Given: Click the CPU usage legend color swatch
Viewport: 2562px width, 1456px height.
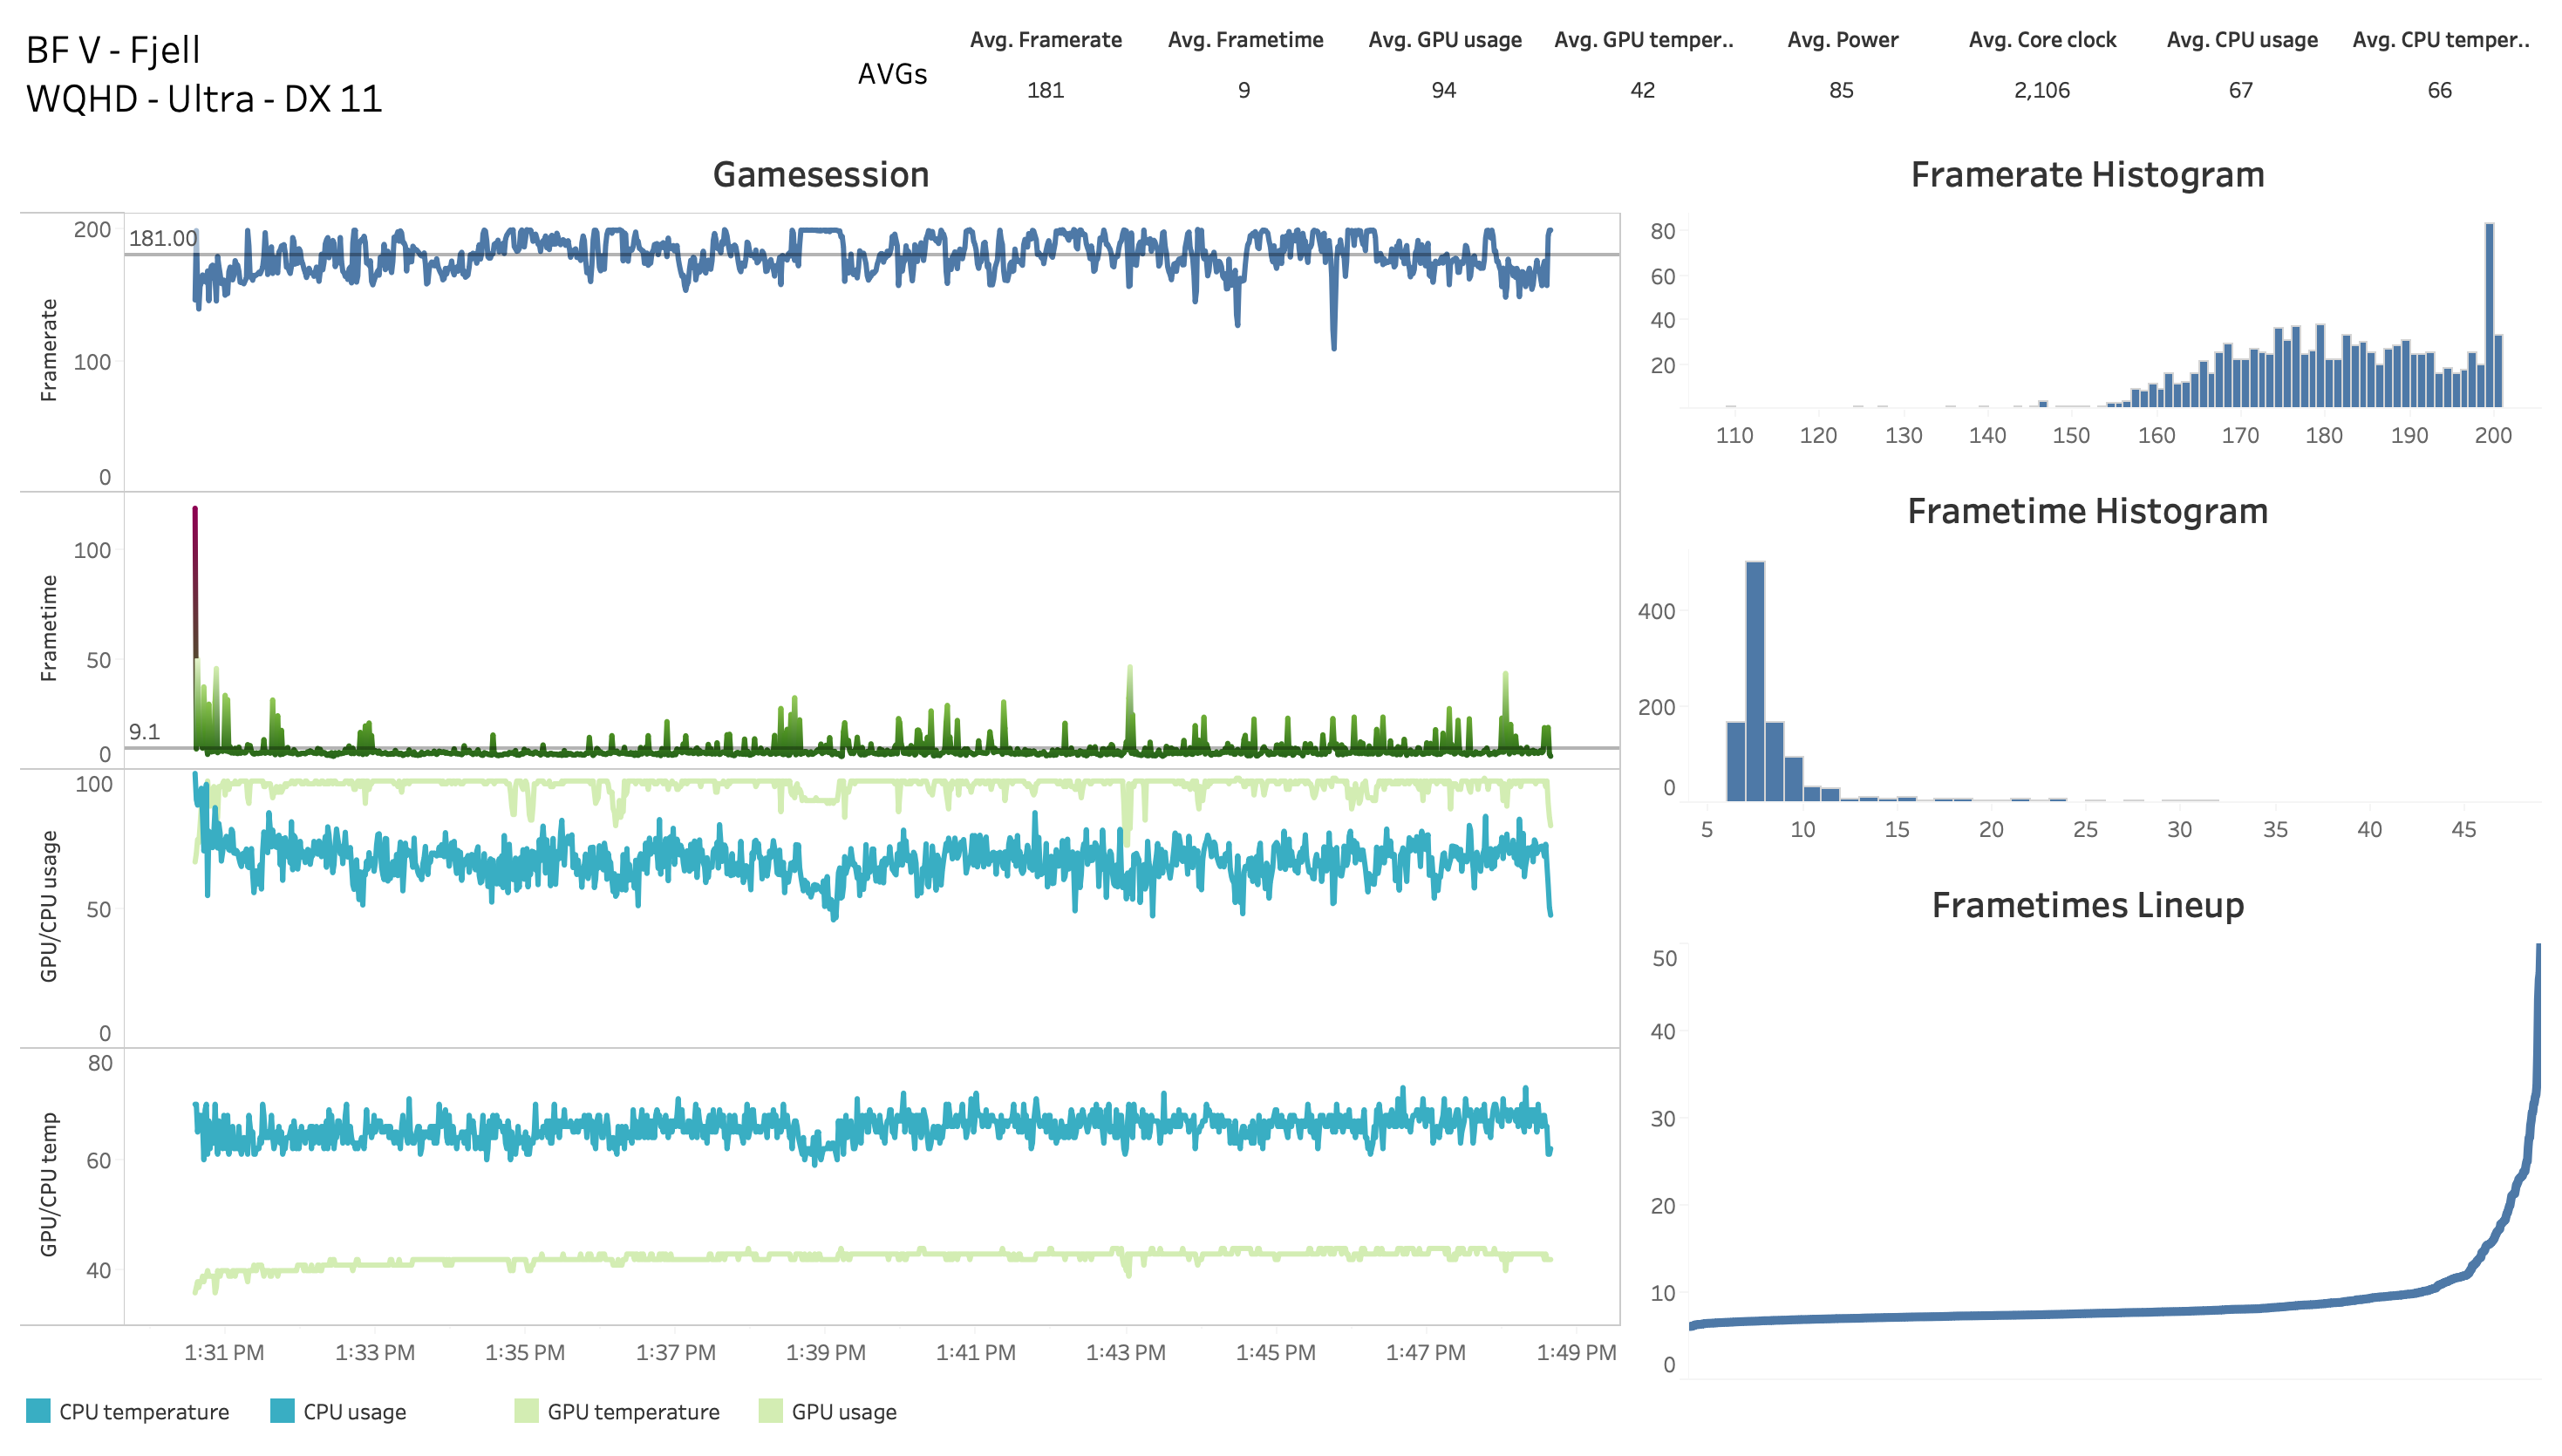Looking at the screenshot, I should tap(282, 1411).
